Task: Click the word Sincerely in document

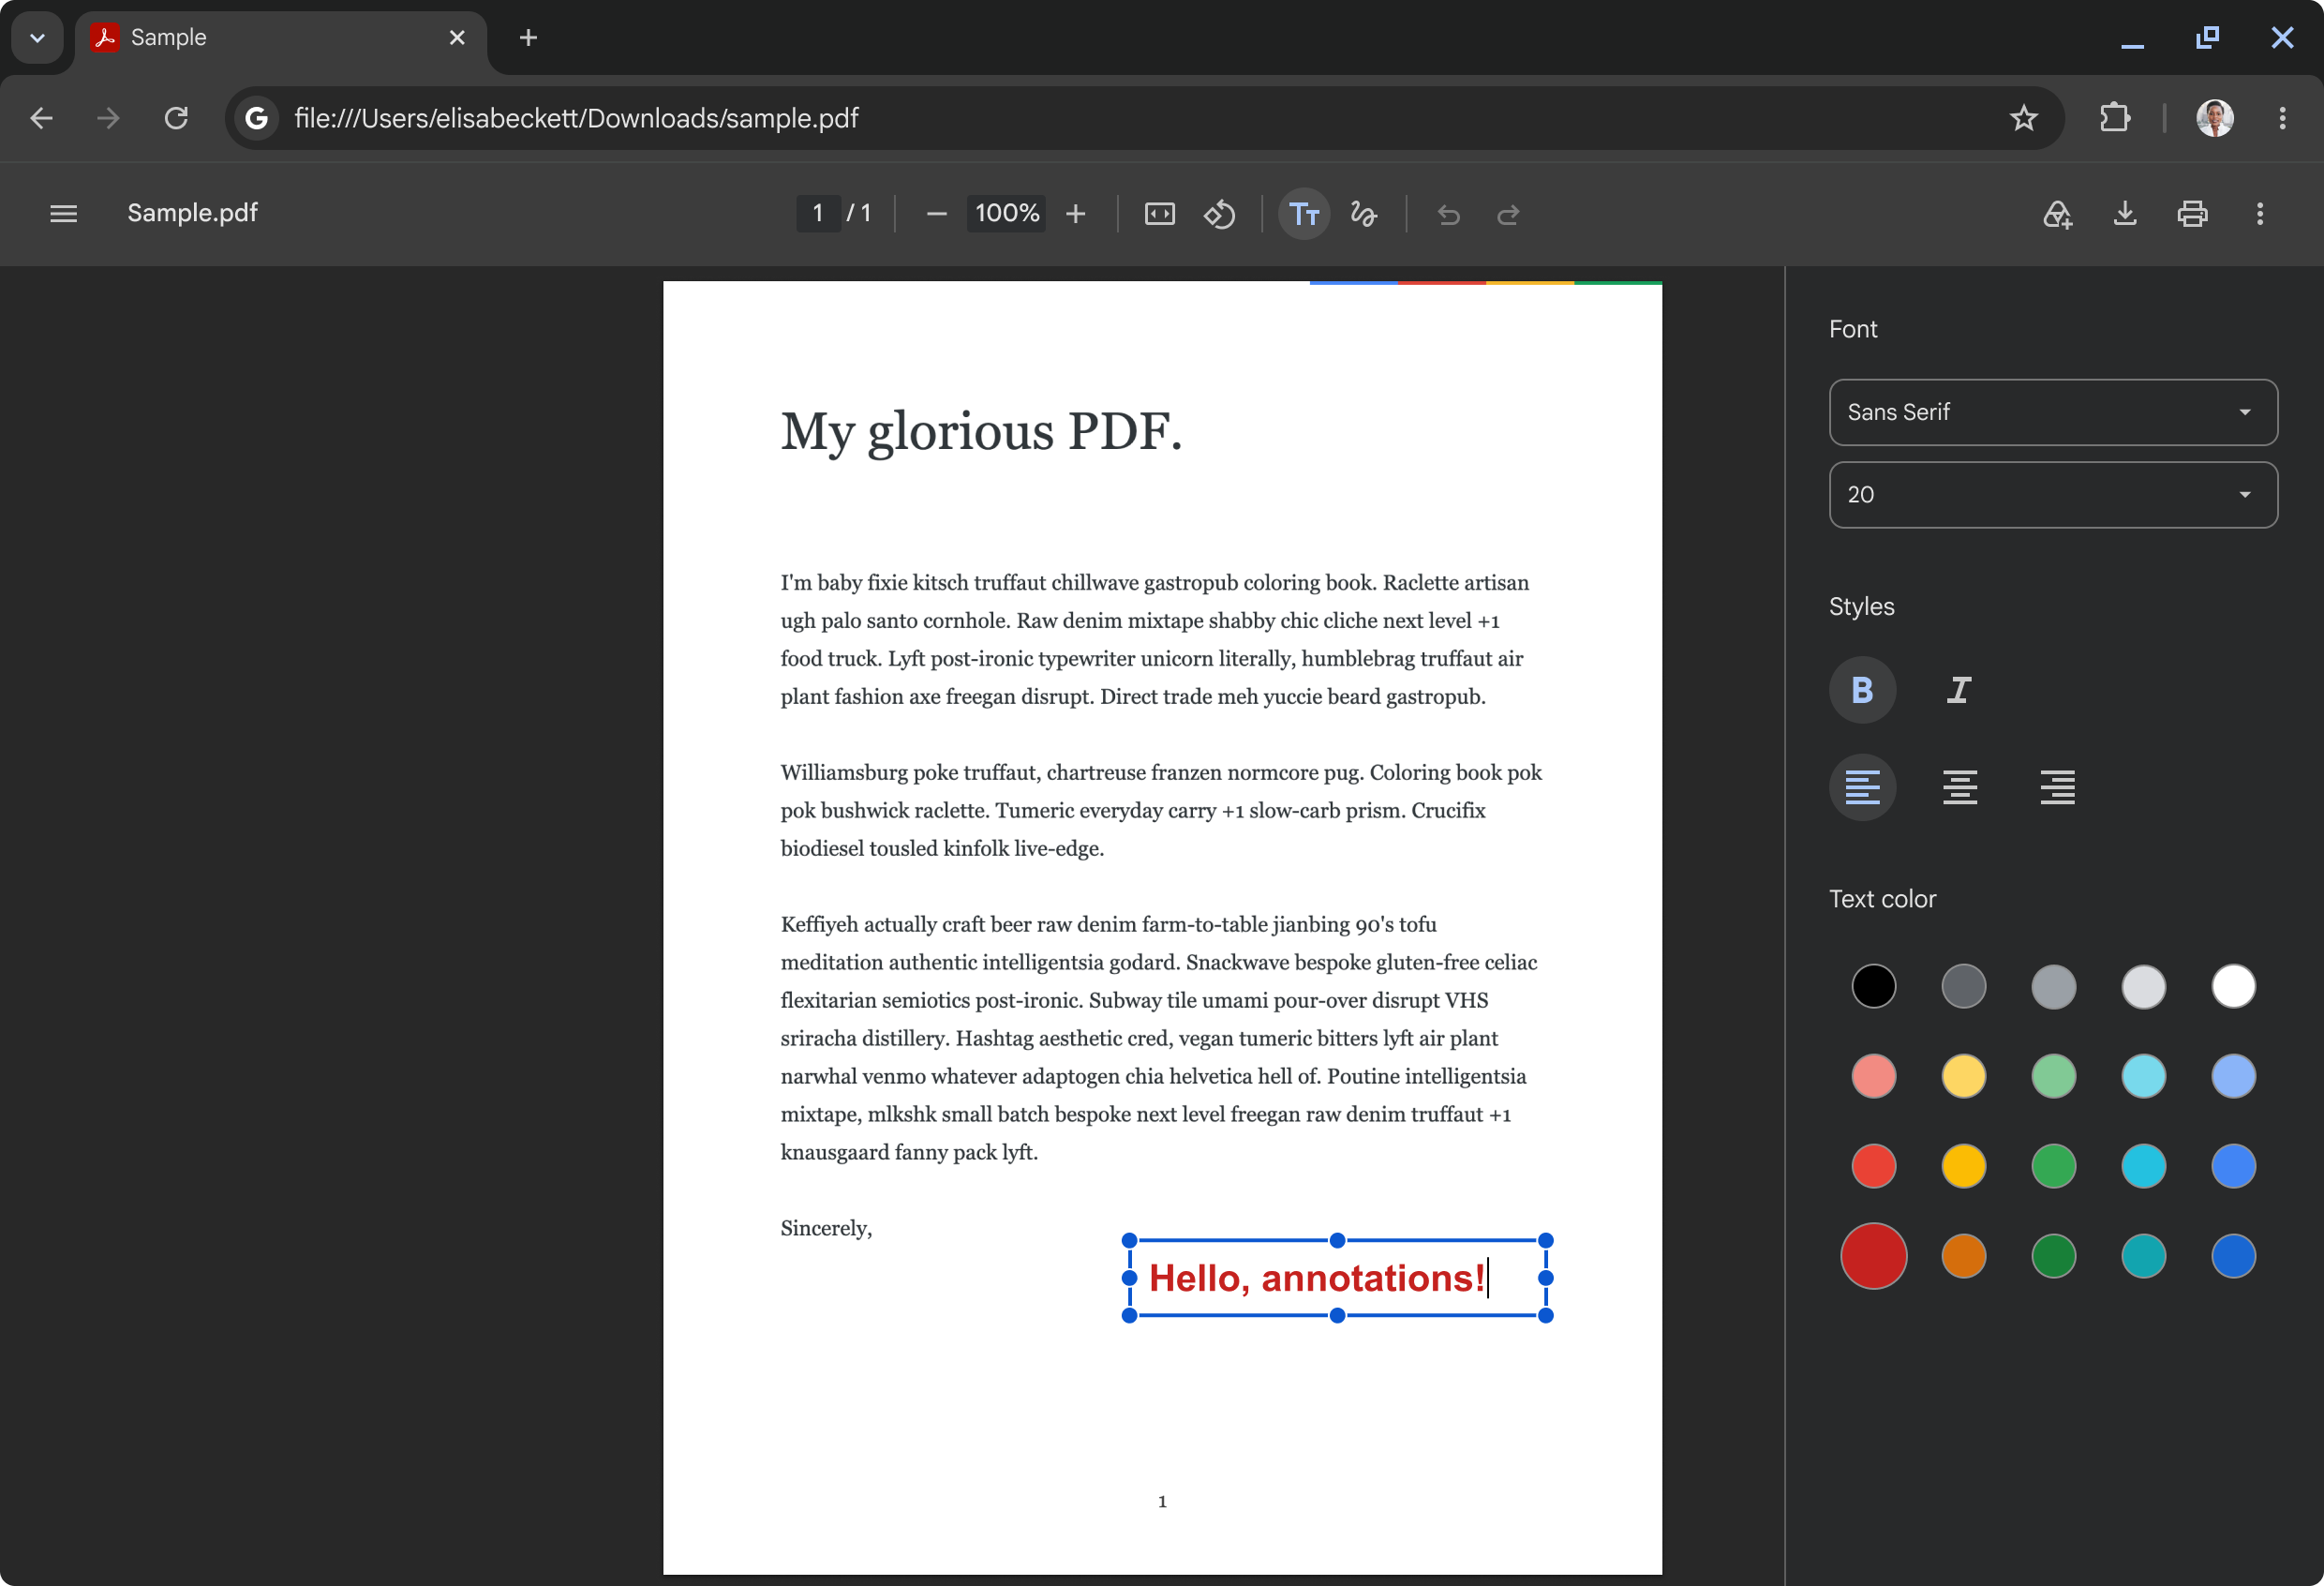Action: tap(826, 1228)
